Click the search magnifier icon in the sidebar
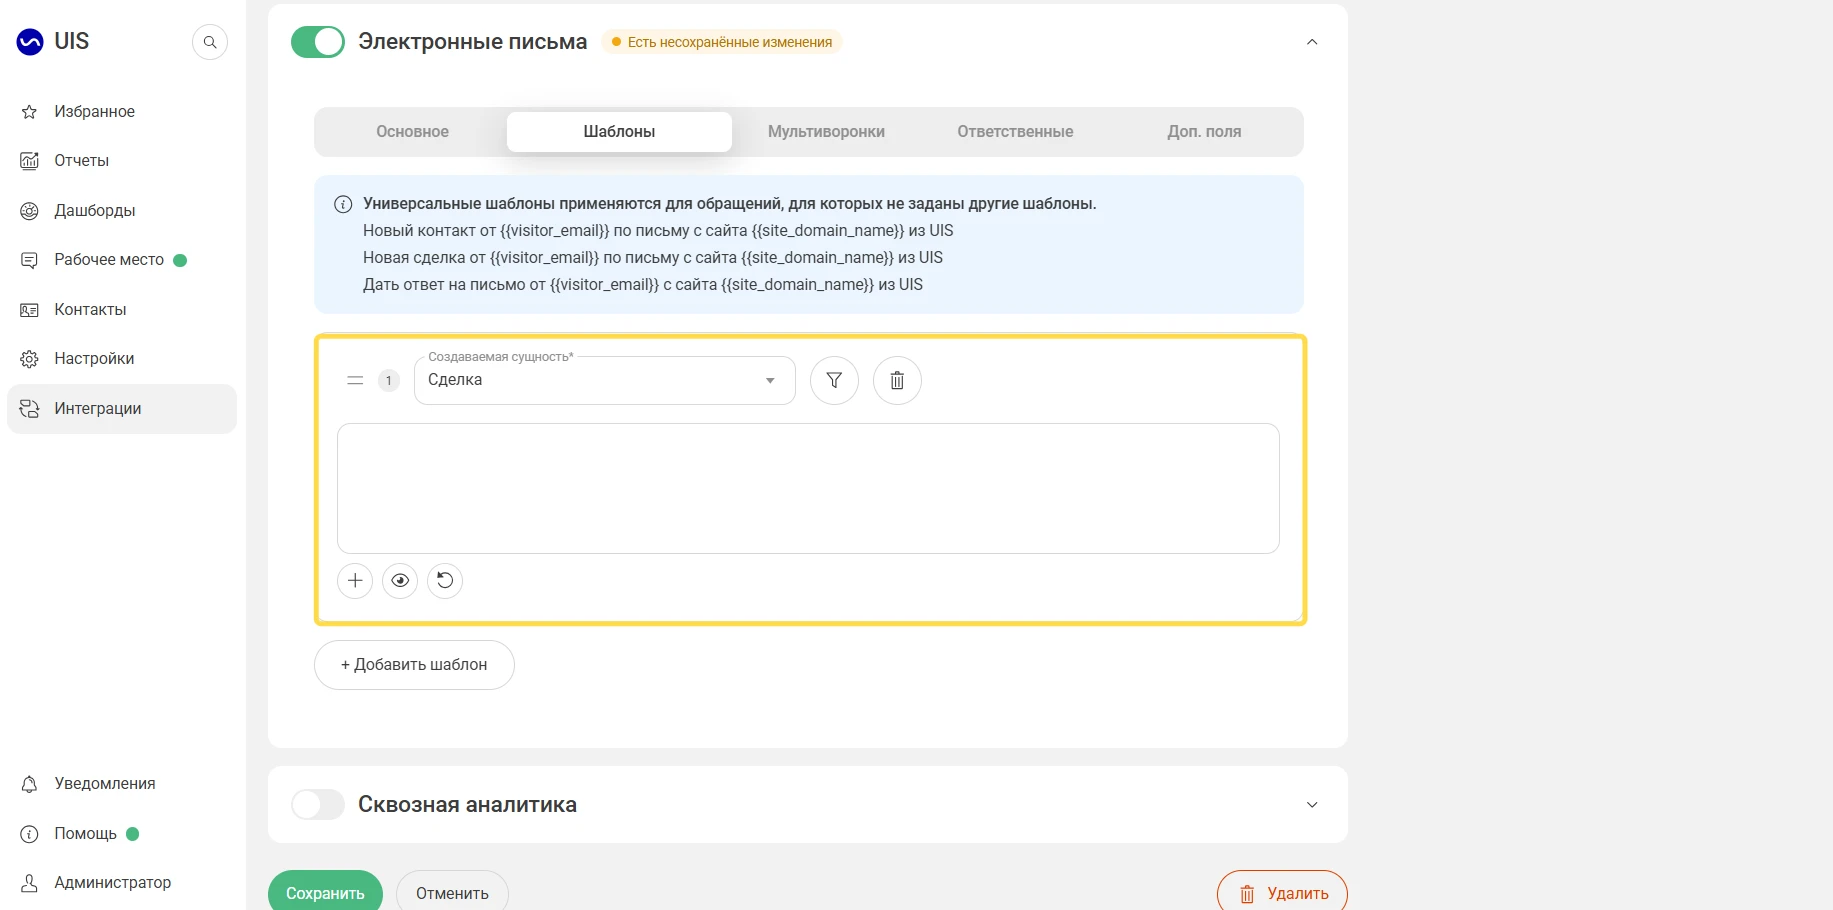Viewport: 1833px width, 910px height. (x=210, y=42)
